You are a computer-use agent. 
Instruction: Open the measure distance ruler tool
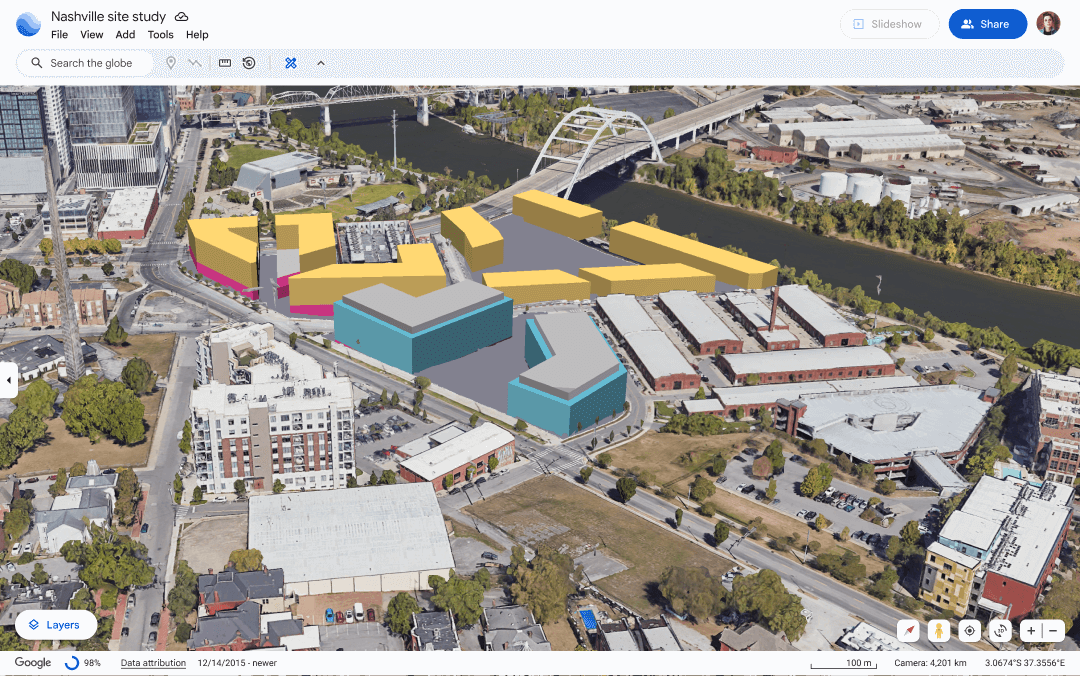(x=224, y=63)
